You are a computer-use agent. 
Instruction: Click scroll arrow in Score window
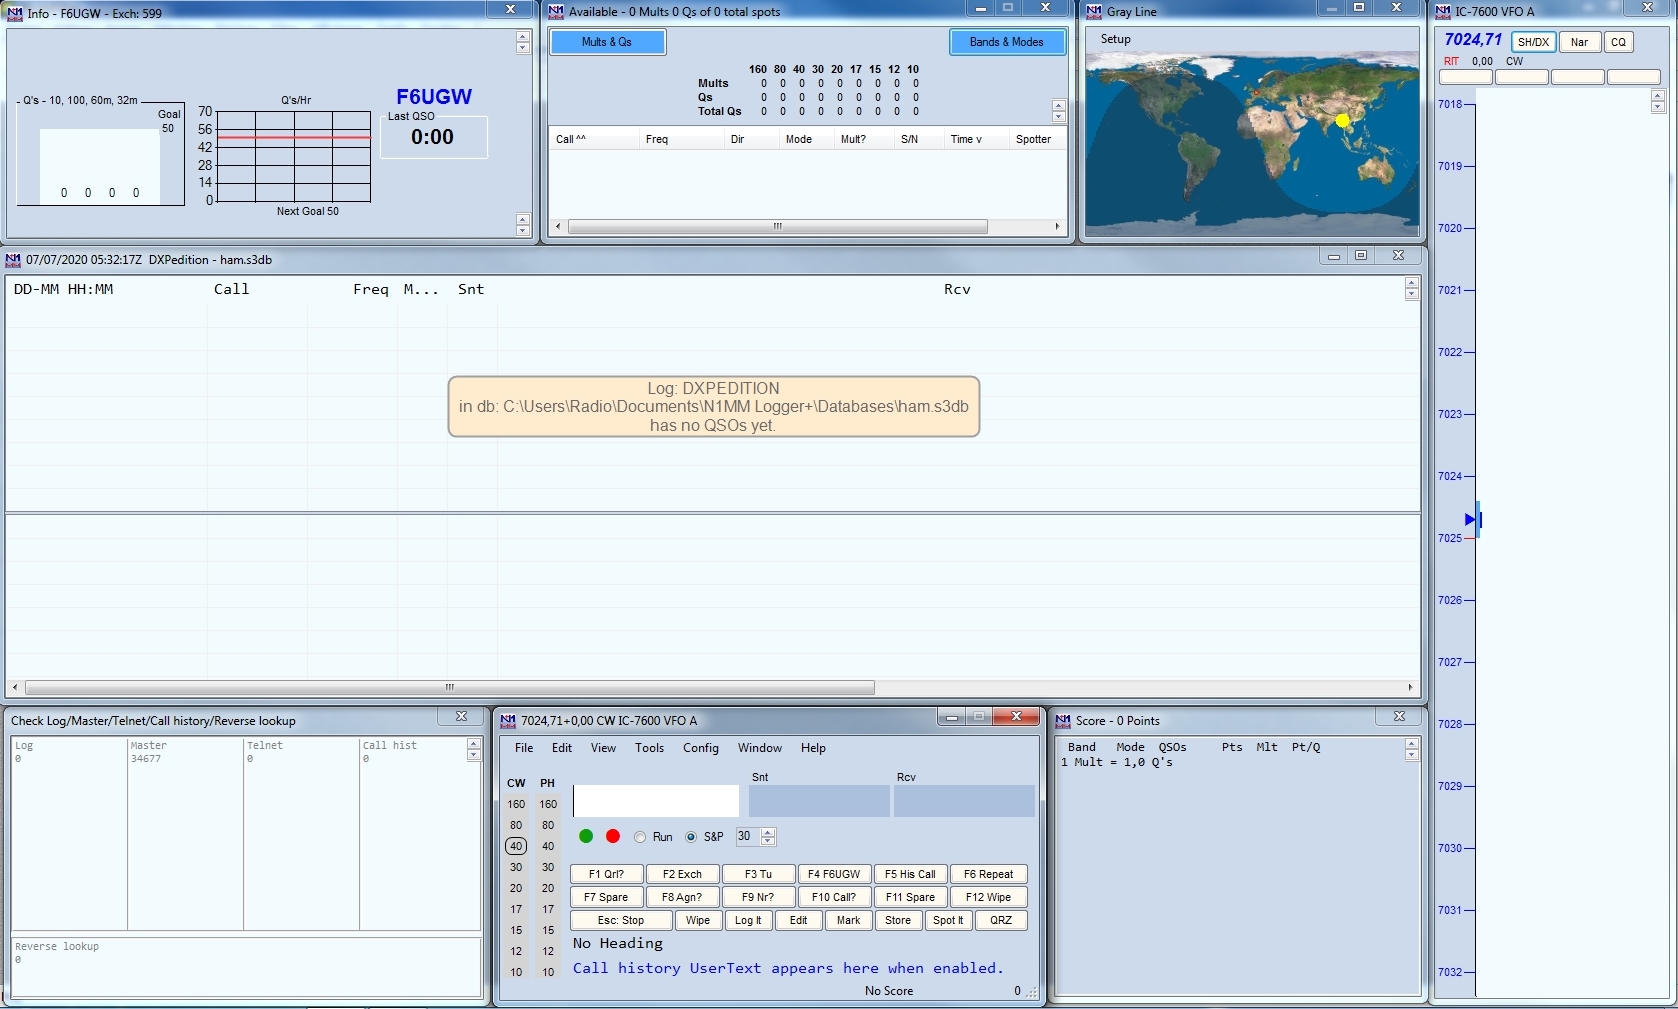(x=1411, y=749)
